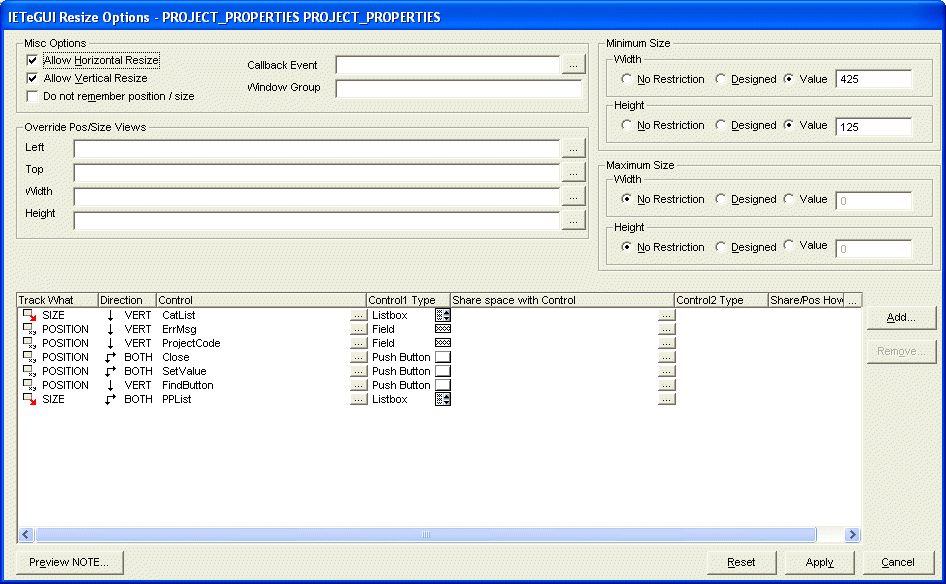Select Designed for Minimum Size Width

[721, 79]
